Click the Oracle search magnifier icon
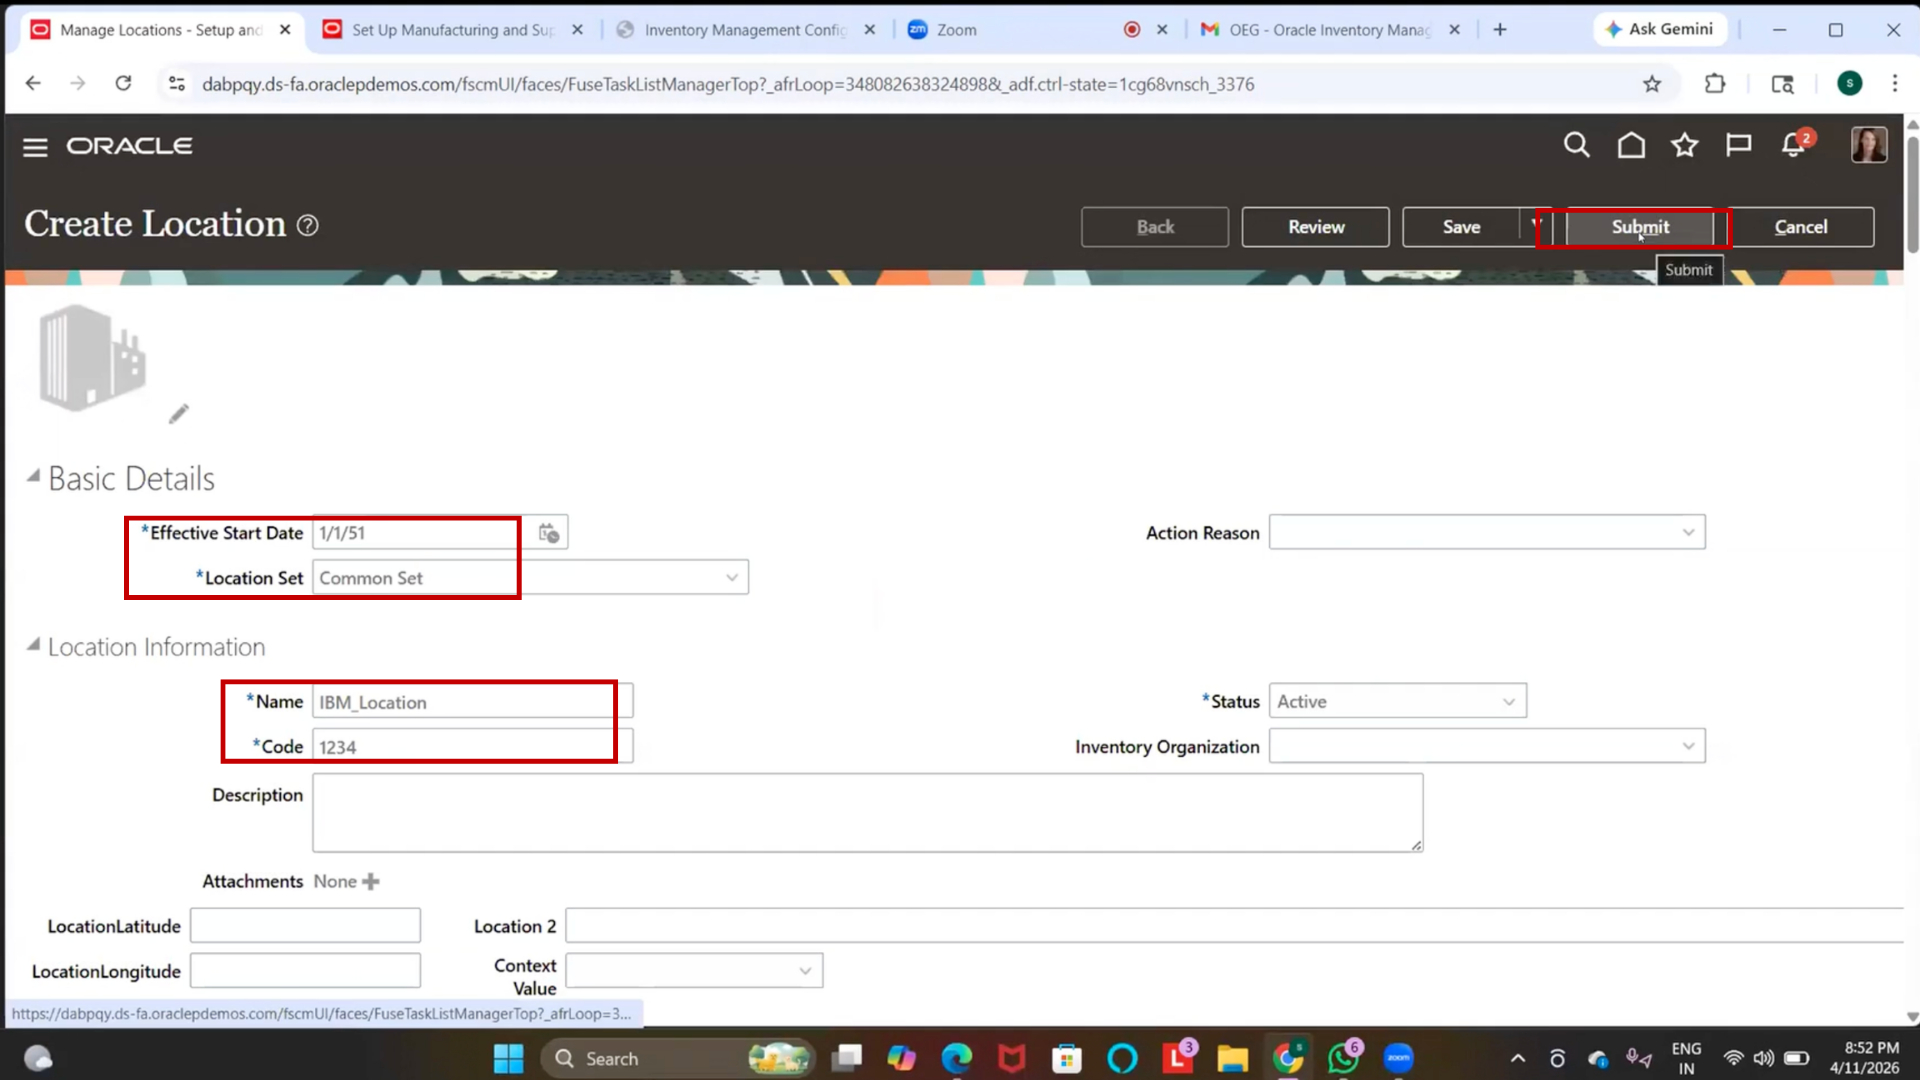The width and height of the screenshot is (1920, 1080). click(1577, 145)
